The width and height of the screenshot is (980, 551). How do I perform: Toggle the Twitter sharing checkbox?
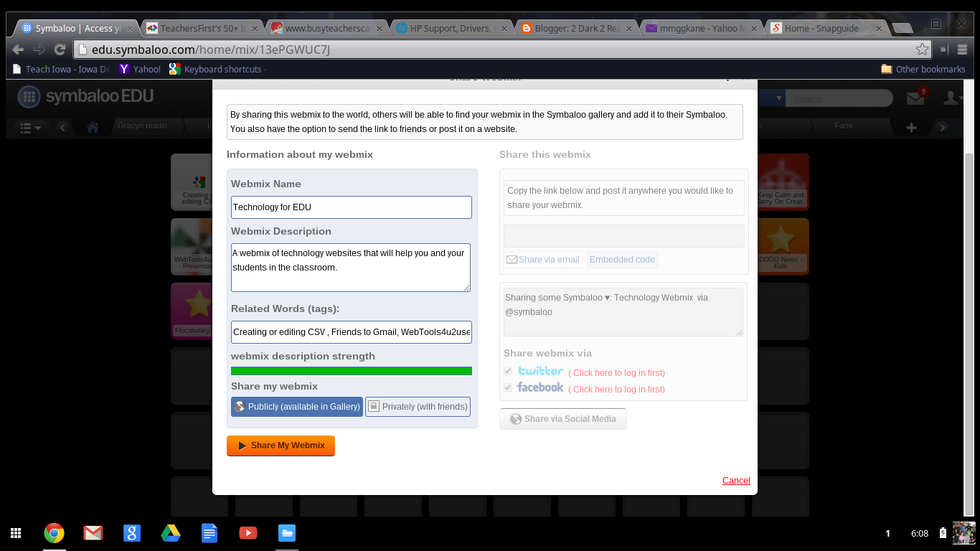508,371
